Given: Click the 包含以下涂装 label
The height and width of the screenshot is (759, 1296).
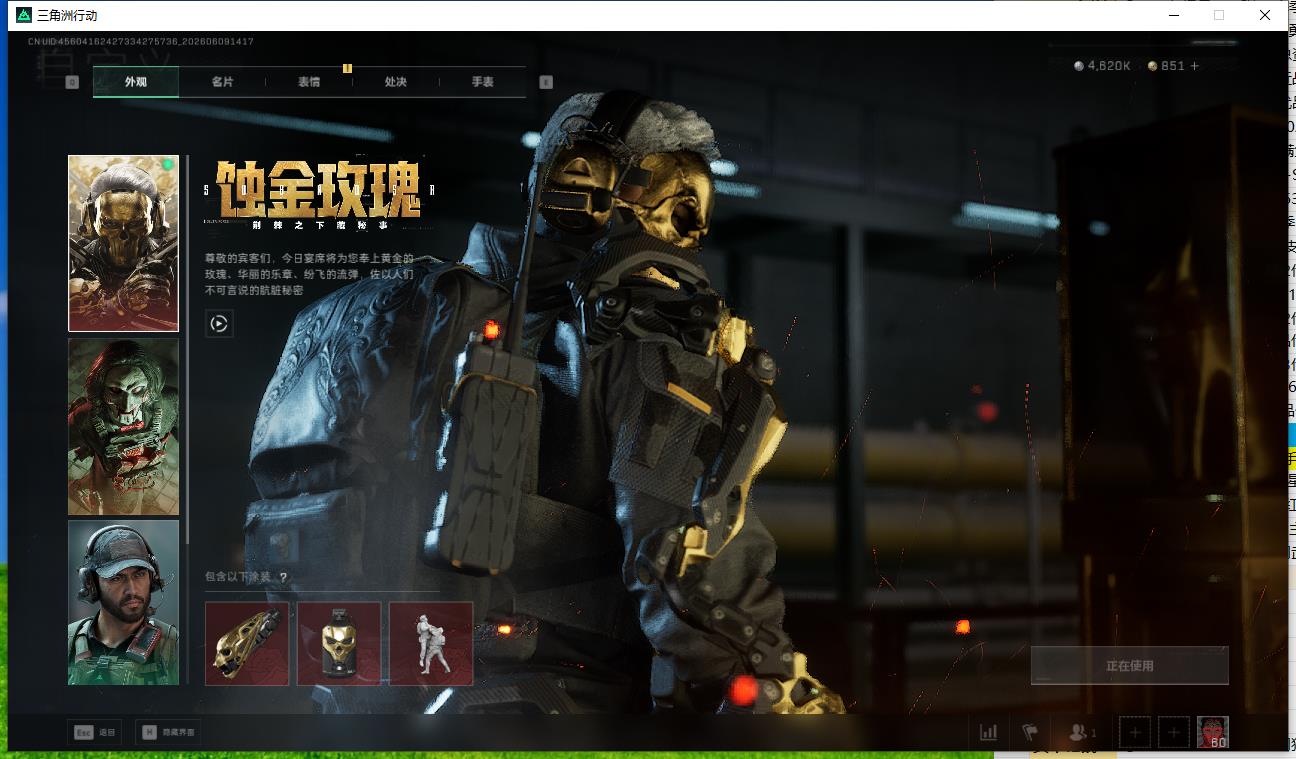Looking at the screenshot, I should coord(238,577).
